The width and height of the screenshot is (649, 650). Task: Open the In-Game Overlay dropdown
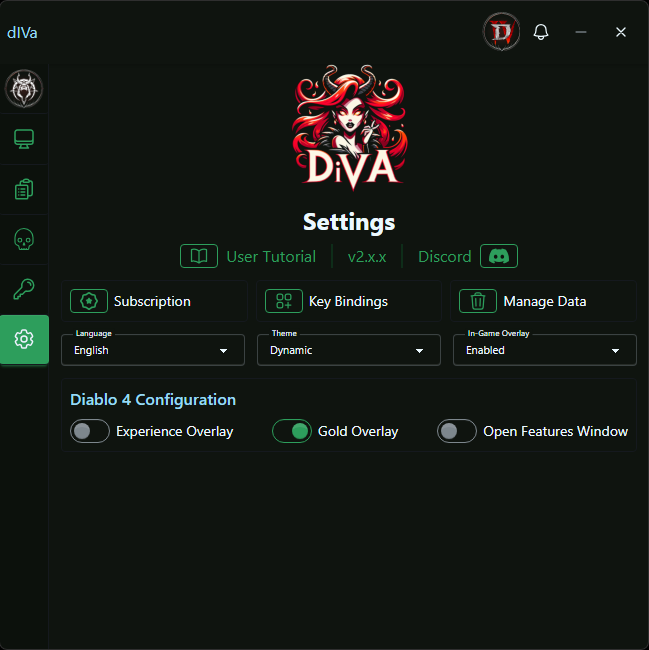(545, 350)
